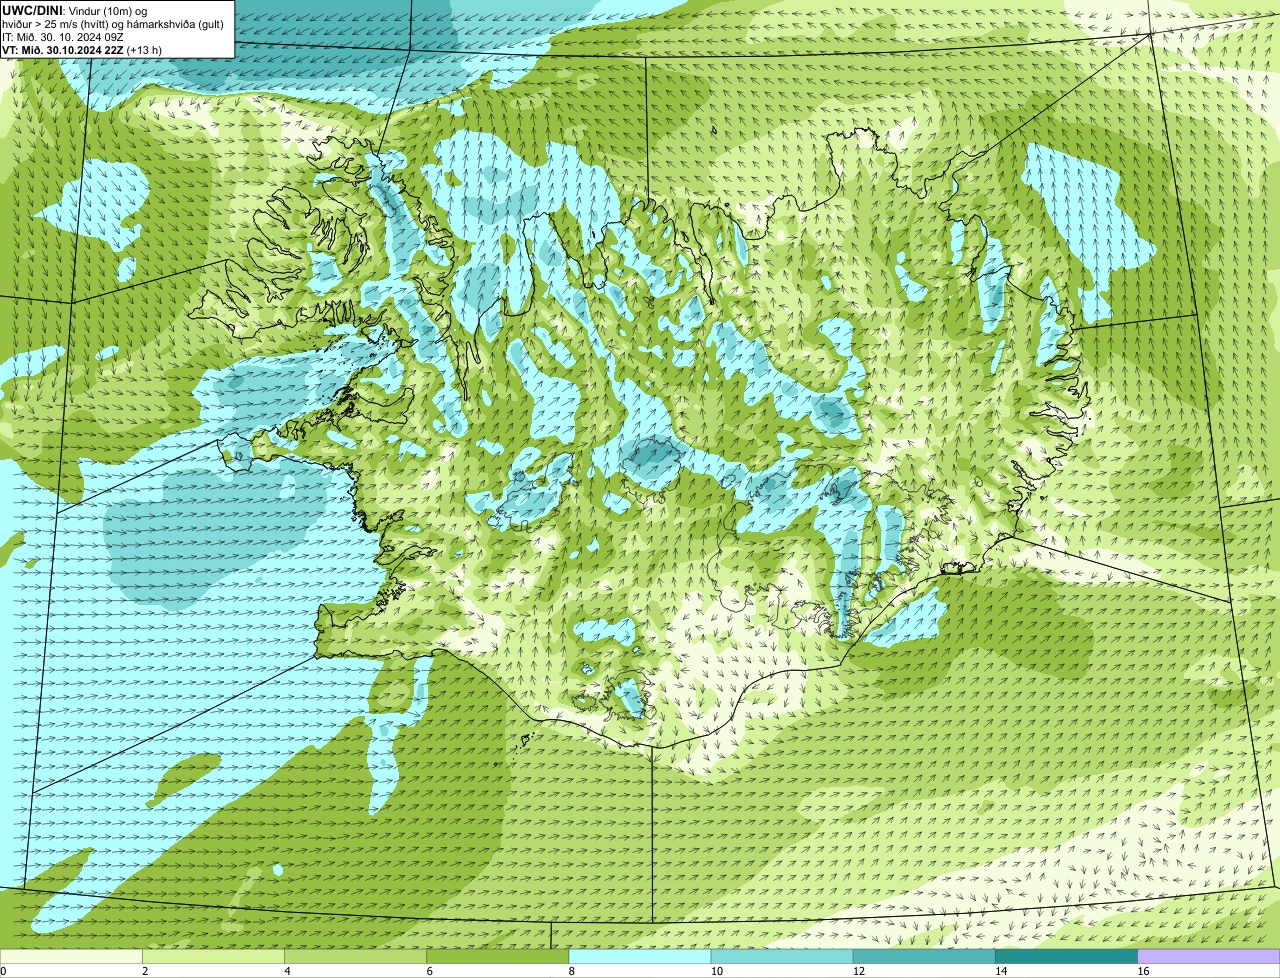Click the "8" color scale label

click(x=571, y=971)
